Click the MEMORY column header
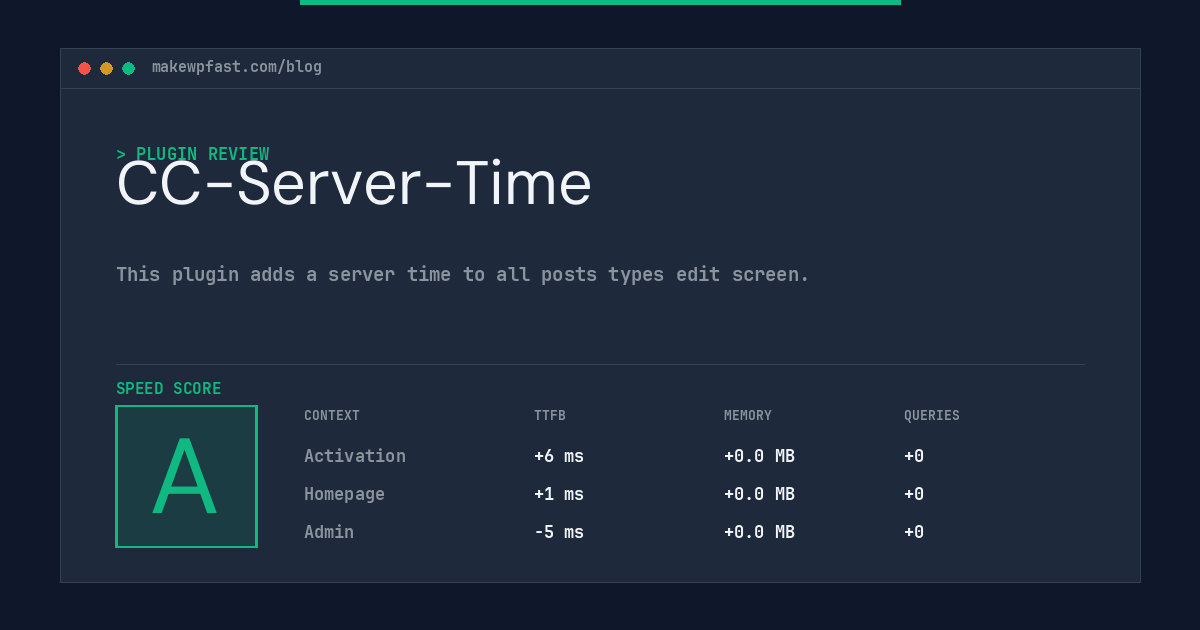Viewport: 1200px width, 630px height. tap(748, 416)
